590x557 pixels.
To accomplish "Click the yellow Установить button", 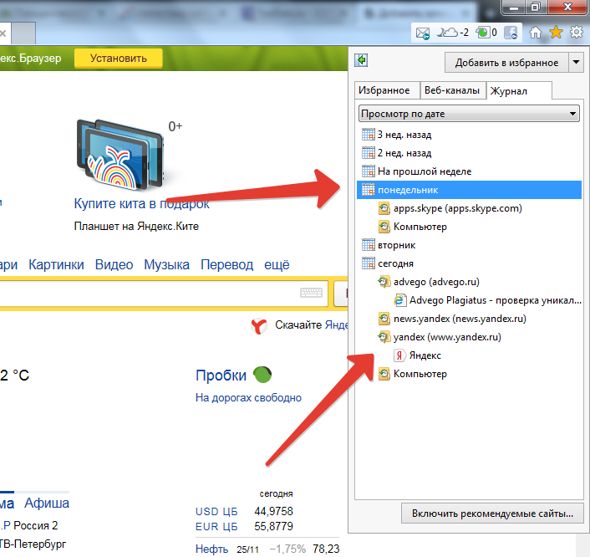I will pos(119,58).
